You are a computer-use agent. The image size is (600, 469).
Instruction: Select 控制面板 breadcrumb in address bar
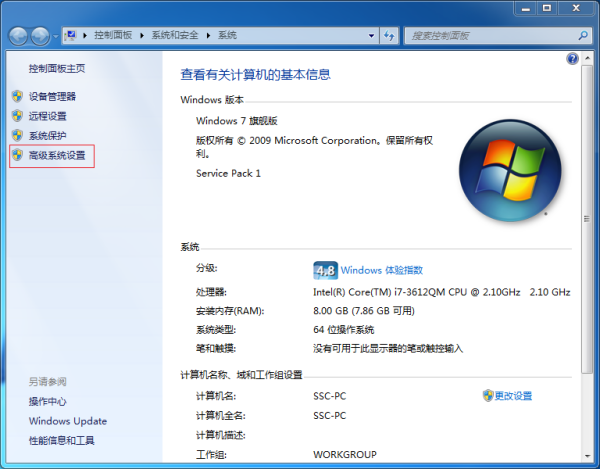tap(113, 35)
